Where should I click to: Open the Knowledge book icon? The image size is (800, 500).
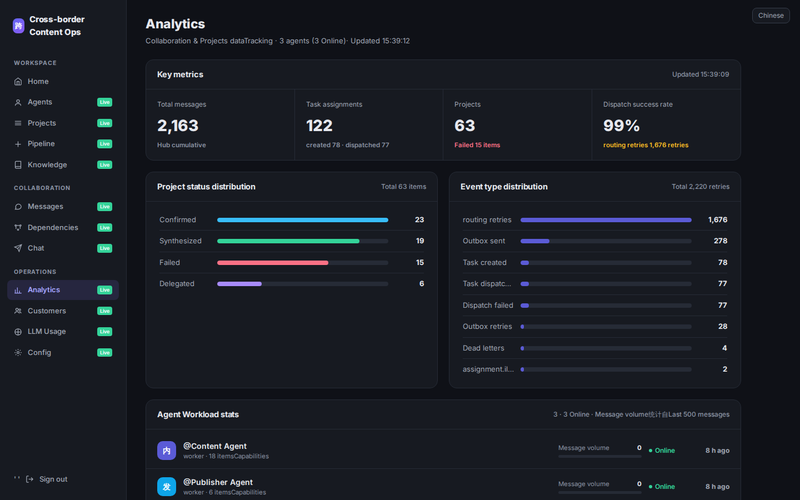(18, 165)
